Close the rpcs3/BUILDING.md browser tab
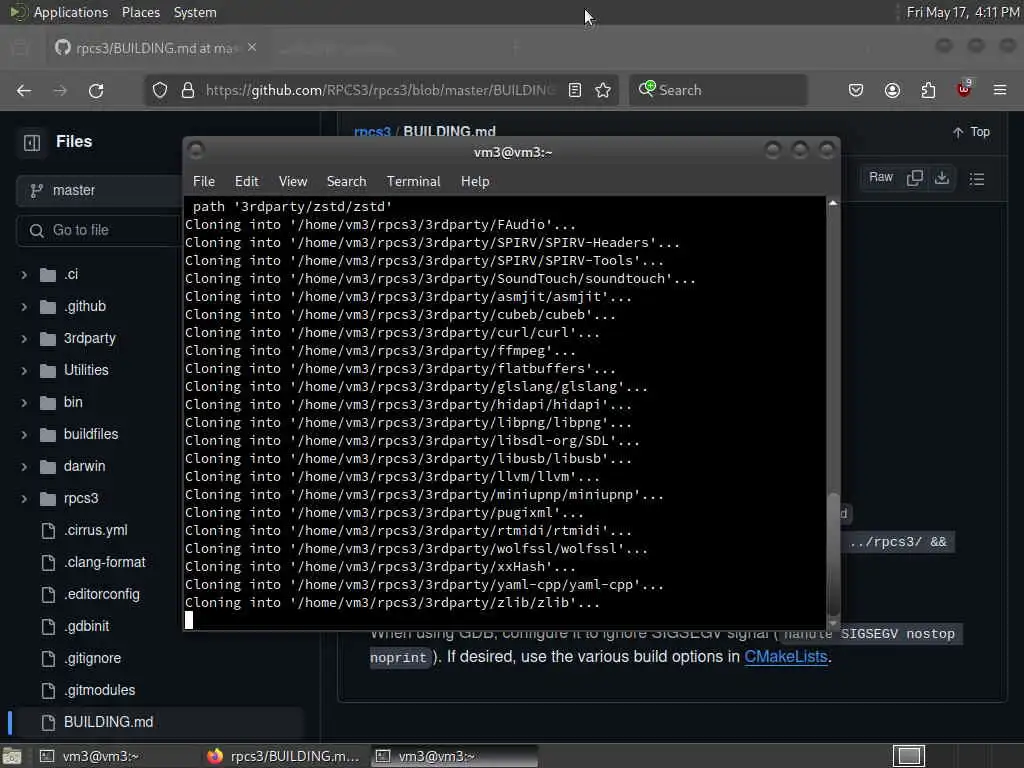This screenshot has height=768, width=1024. tap(252, 48)
